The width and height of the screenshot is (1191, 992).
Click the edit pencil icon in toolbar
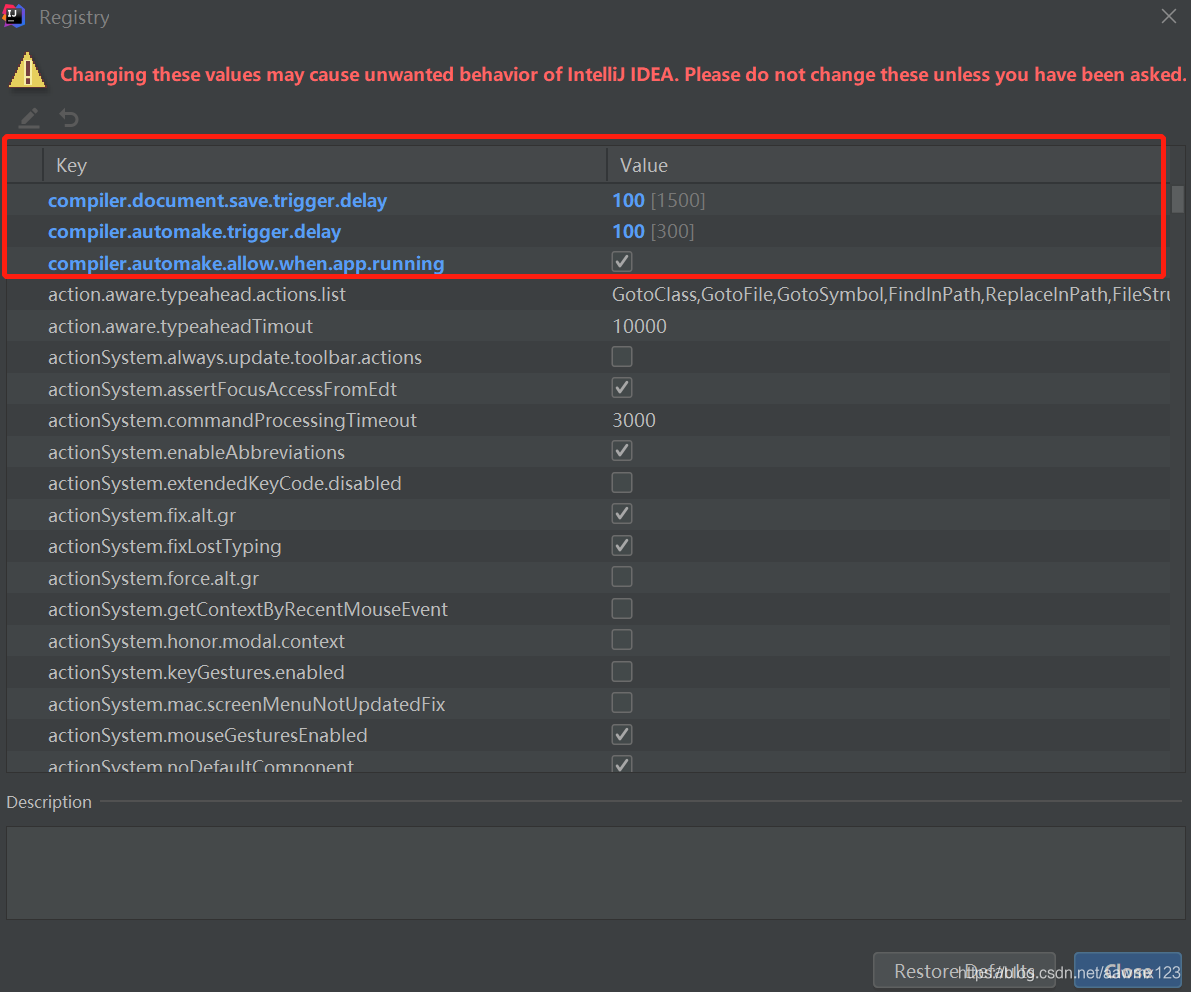pyautogui.click(x=29, y=118)
